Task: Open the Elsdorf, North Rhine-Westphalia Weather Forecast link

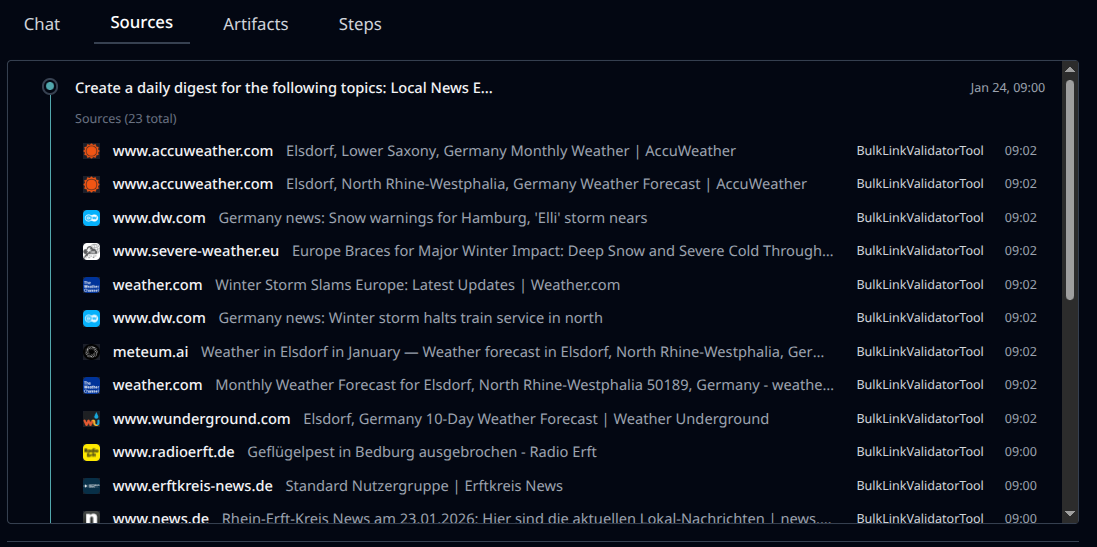Action: pyautogui.click(x=546, y=184)
